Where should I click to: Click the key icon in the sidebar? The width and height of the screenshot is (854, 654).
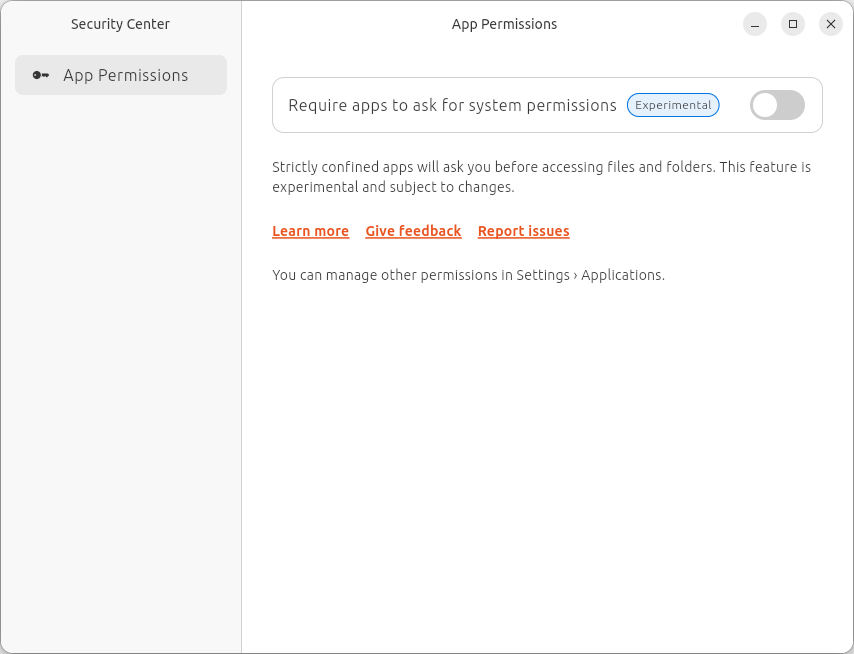click(41, 75)
